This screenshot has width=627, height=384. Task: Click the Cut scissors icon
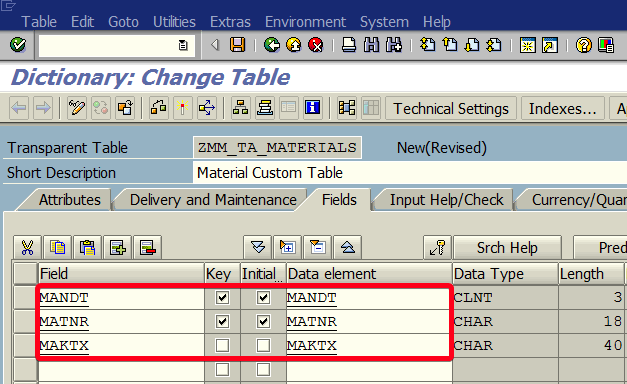click(x=27, y=248)
